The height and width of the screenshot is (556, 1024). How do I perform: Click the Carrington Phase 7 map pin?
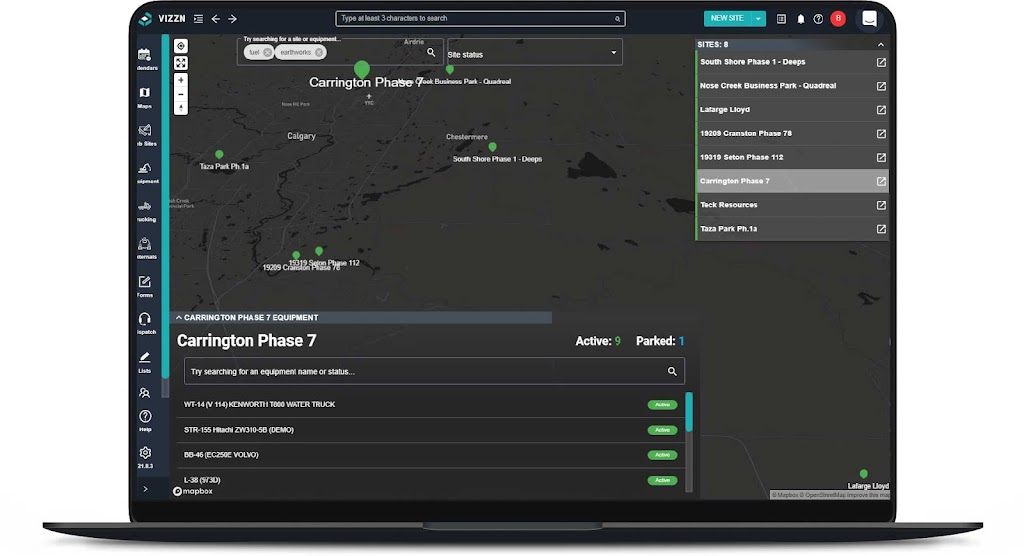pyautogui.click(x=362, y=69)
